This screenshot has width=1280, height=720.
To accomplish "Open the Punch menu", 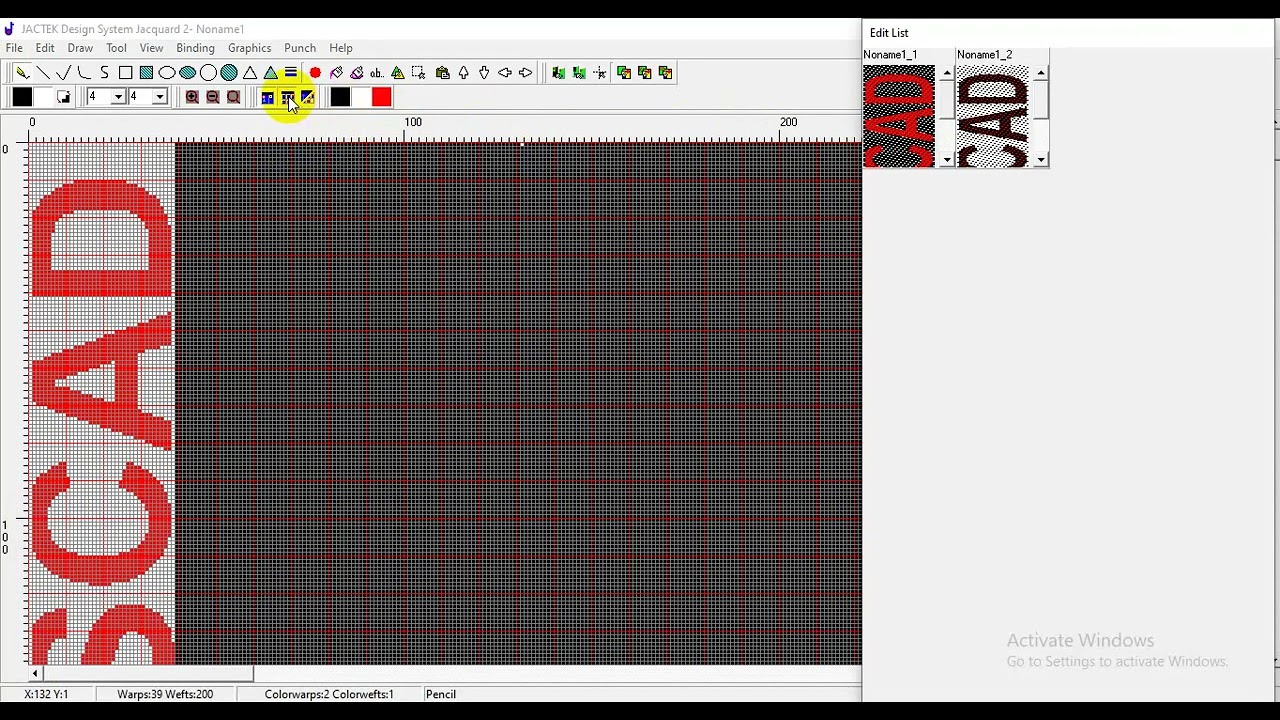I will (x=300, y=48).
